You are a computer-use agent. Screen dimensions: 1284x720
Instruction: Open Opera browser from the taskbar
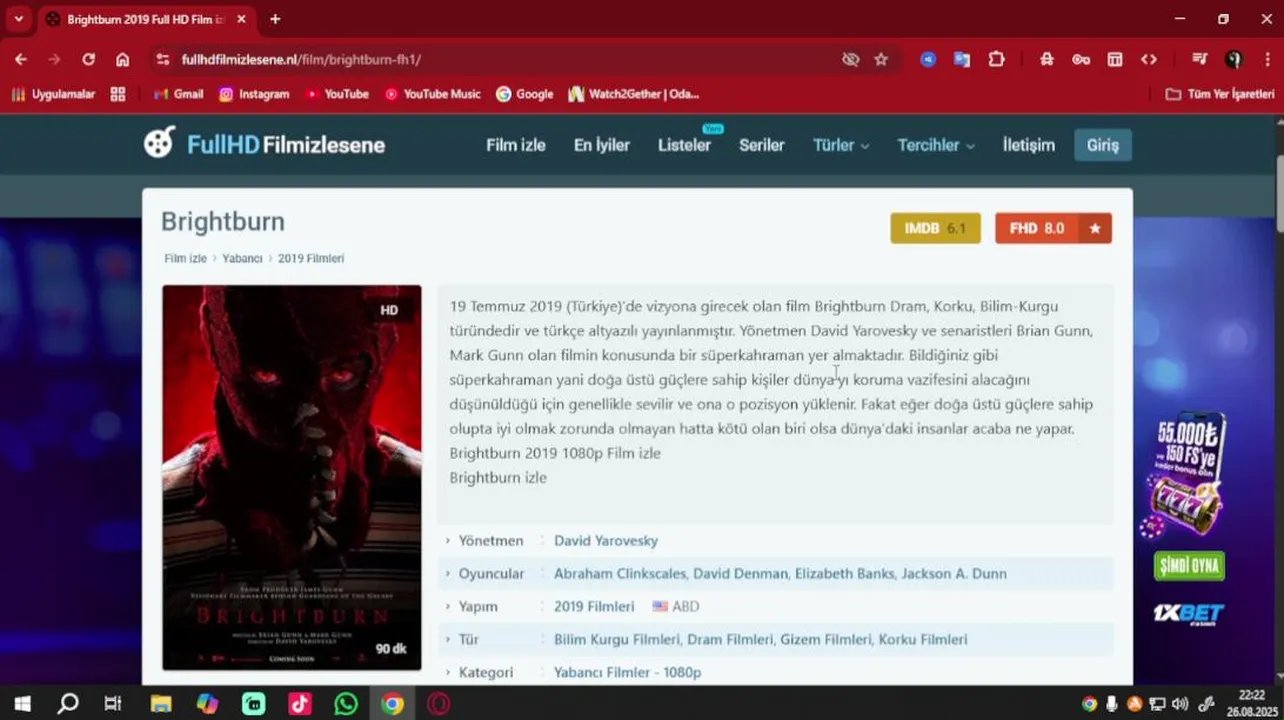(438, 704)
